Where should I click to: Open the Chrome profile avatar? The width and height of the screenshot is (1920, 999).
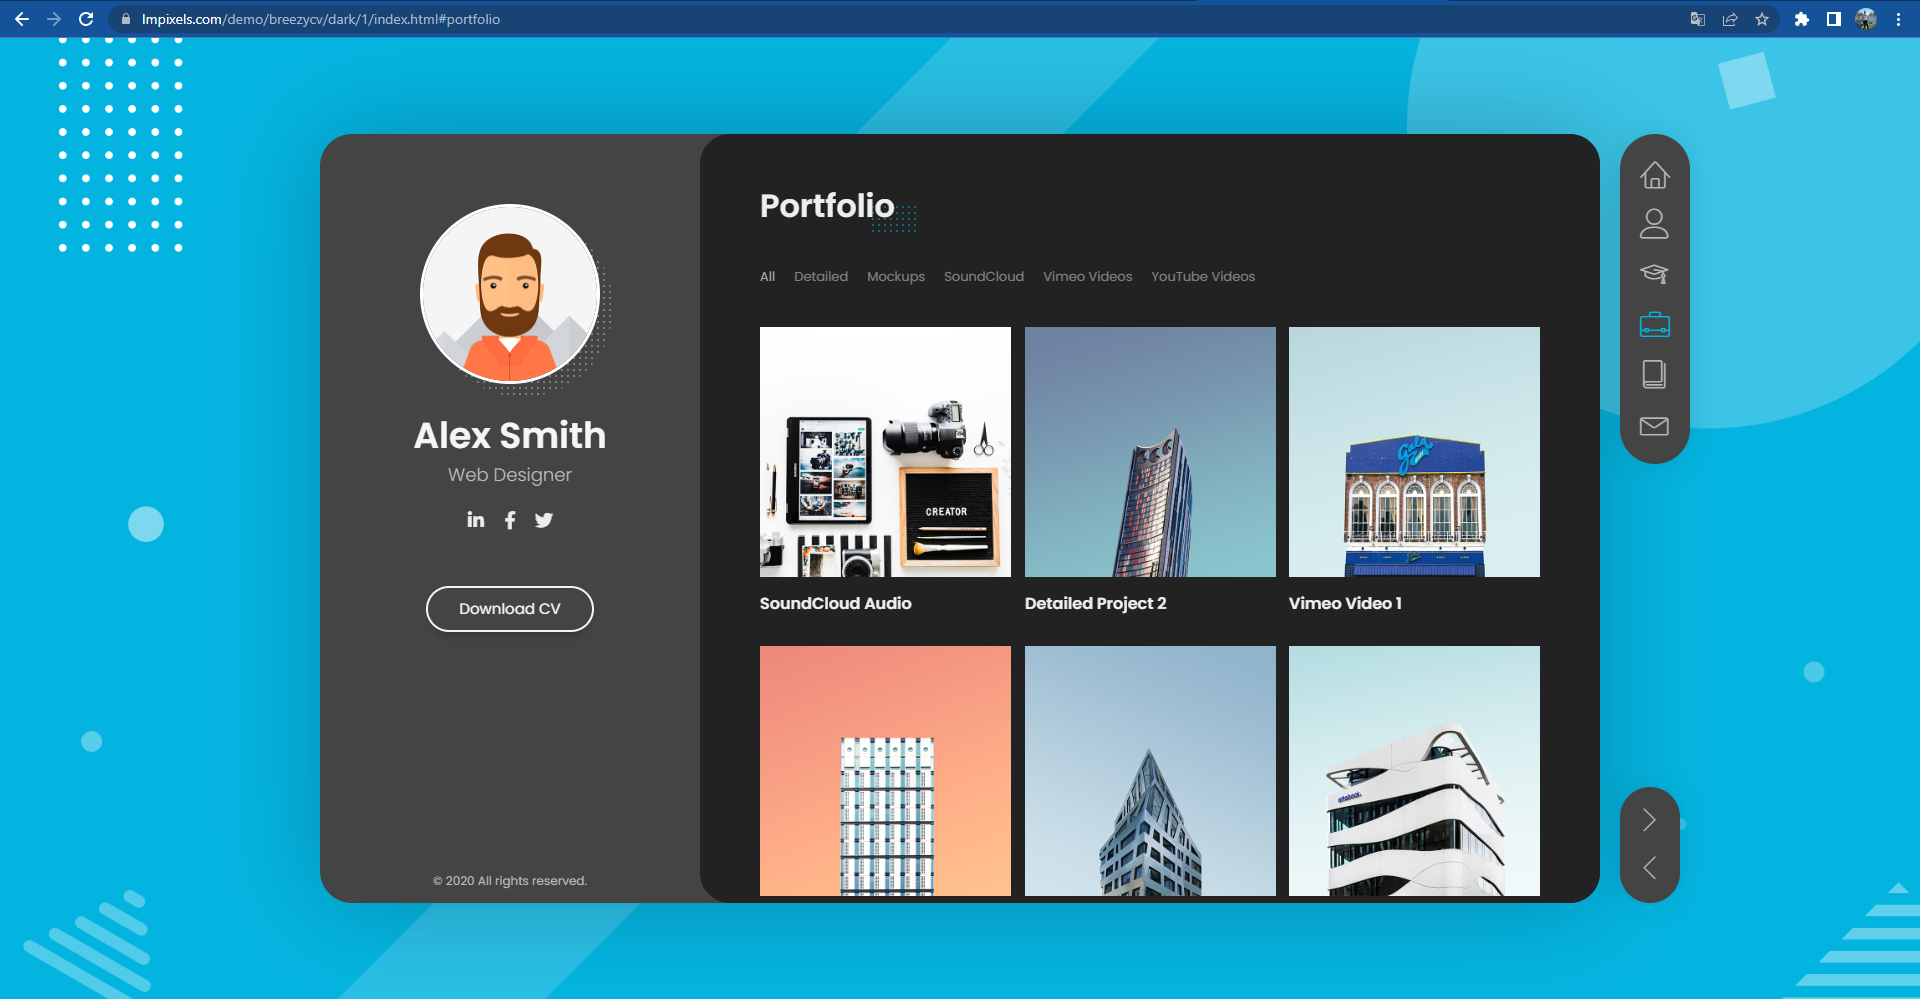1866,19
